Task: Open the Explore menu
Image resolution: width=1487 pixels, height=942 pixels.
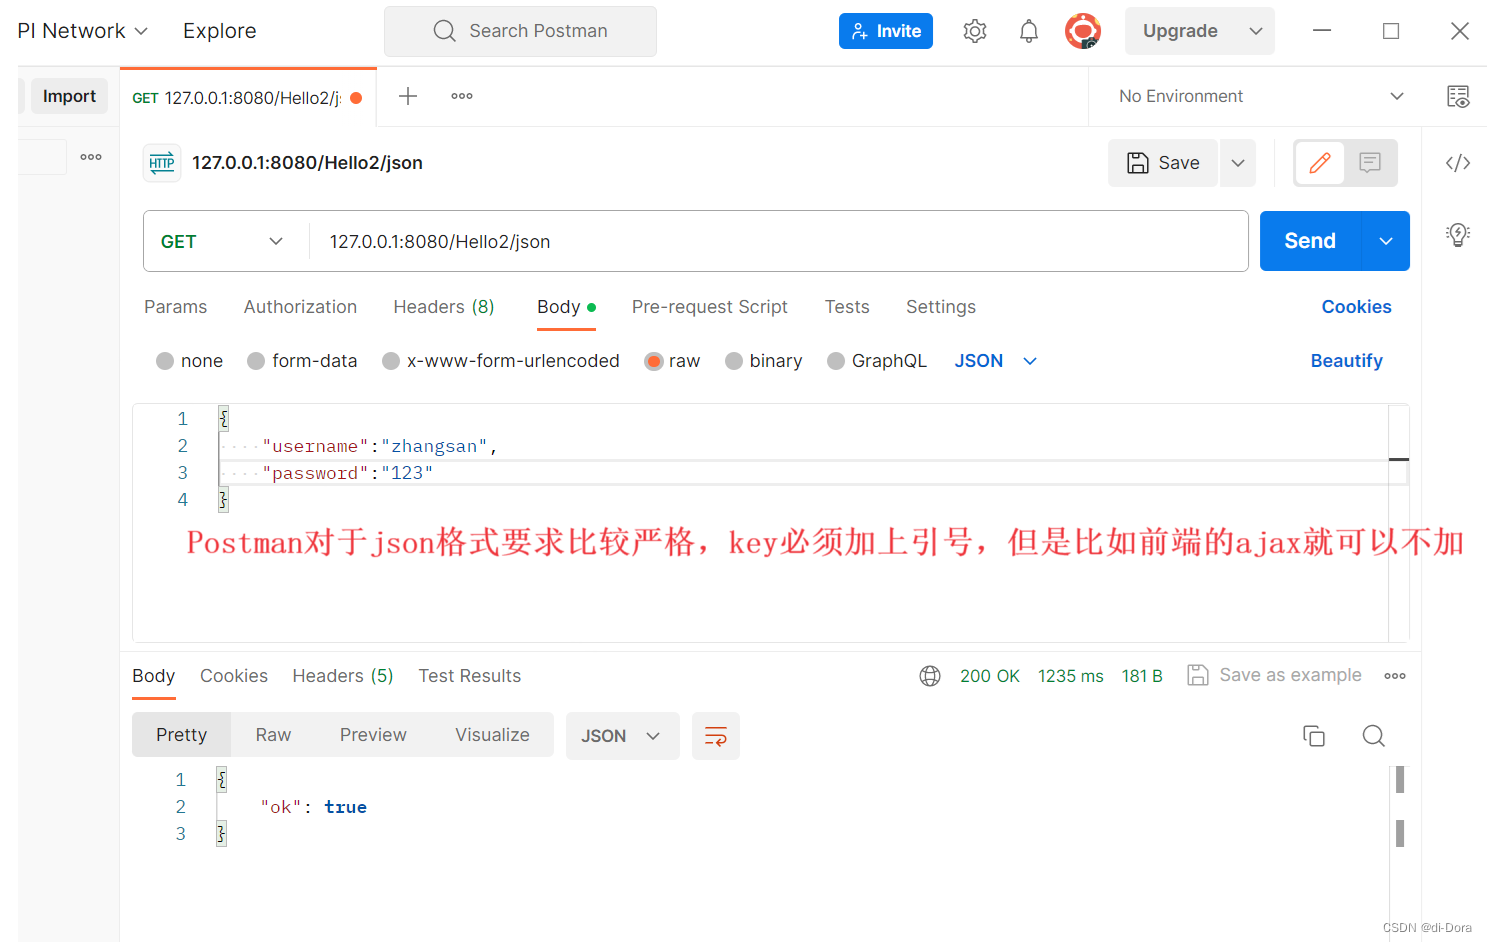Action: [219, 31]
